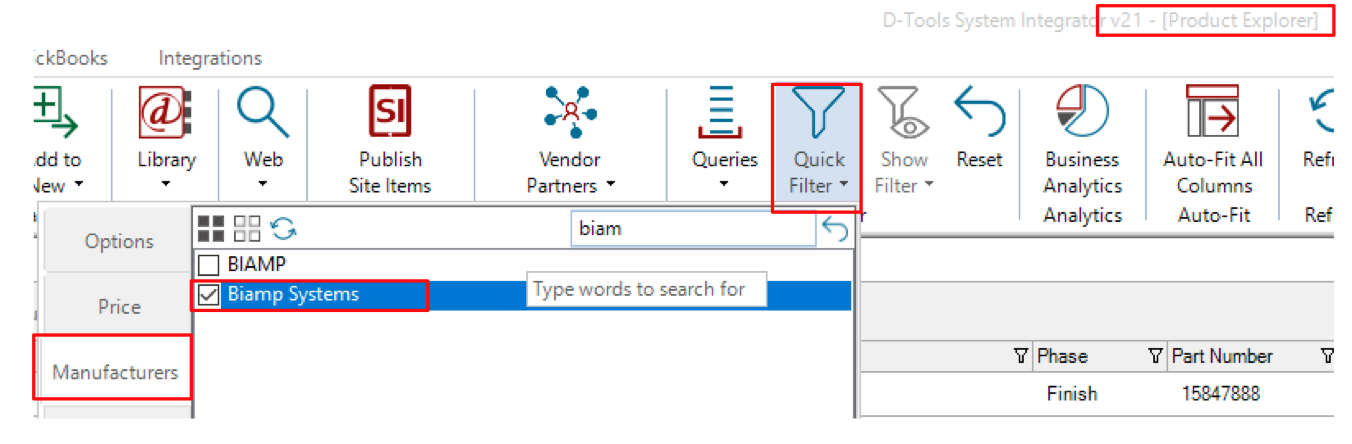Screen dimensions: 1352x444
Task: Open the Integrations ribbon tab
Action: point(210,58)
